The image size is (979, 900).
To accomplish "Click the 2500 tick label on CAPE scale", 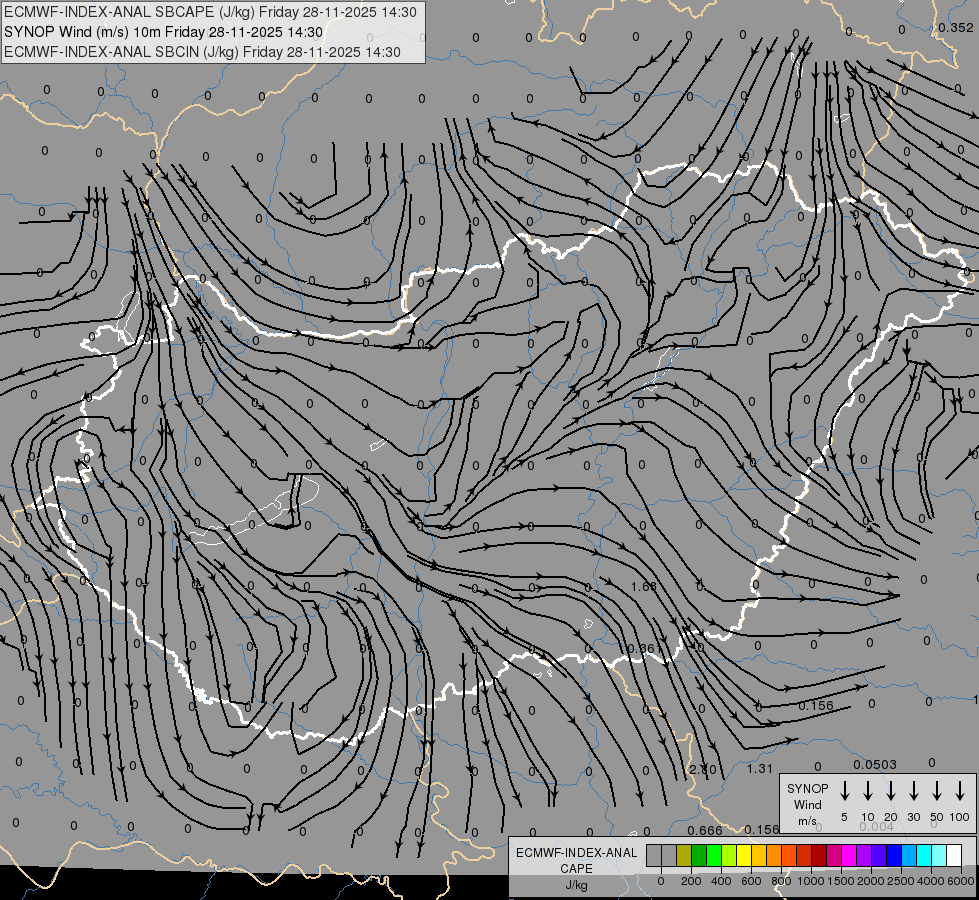I will [x=900, y=881].
